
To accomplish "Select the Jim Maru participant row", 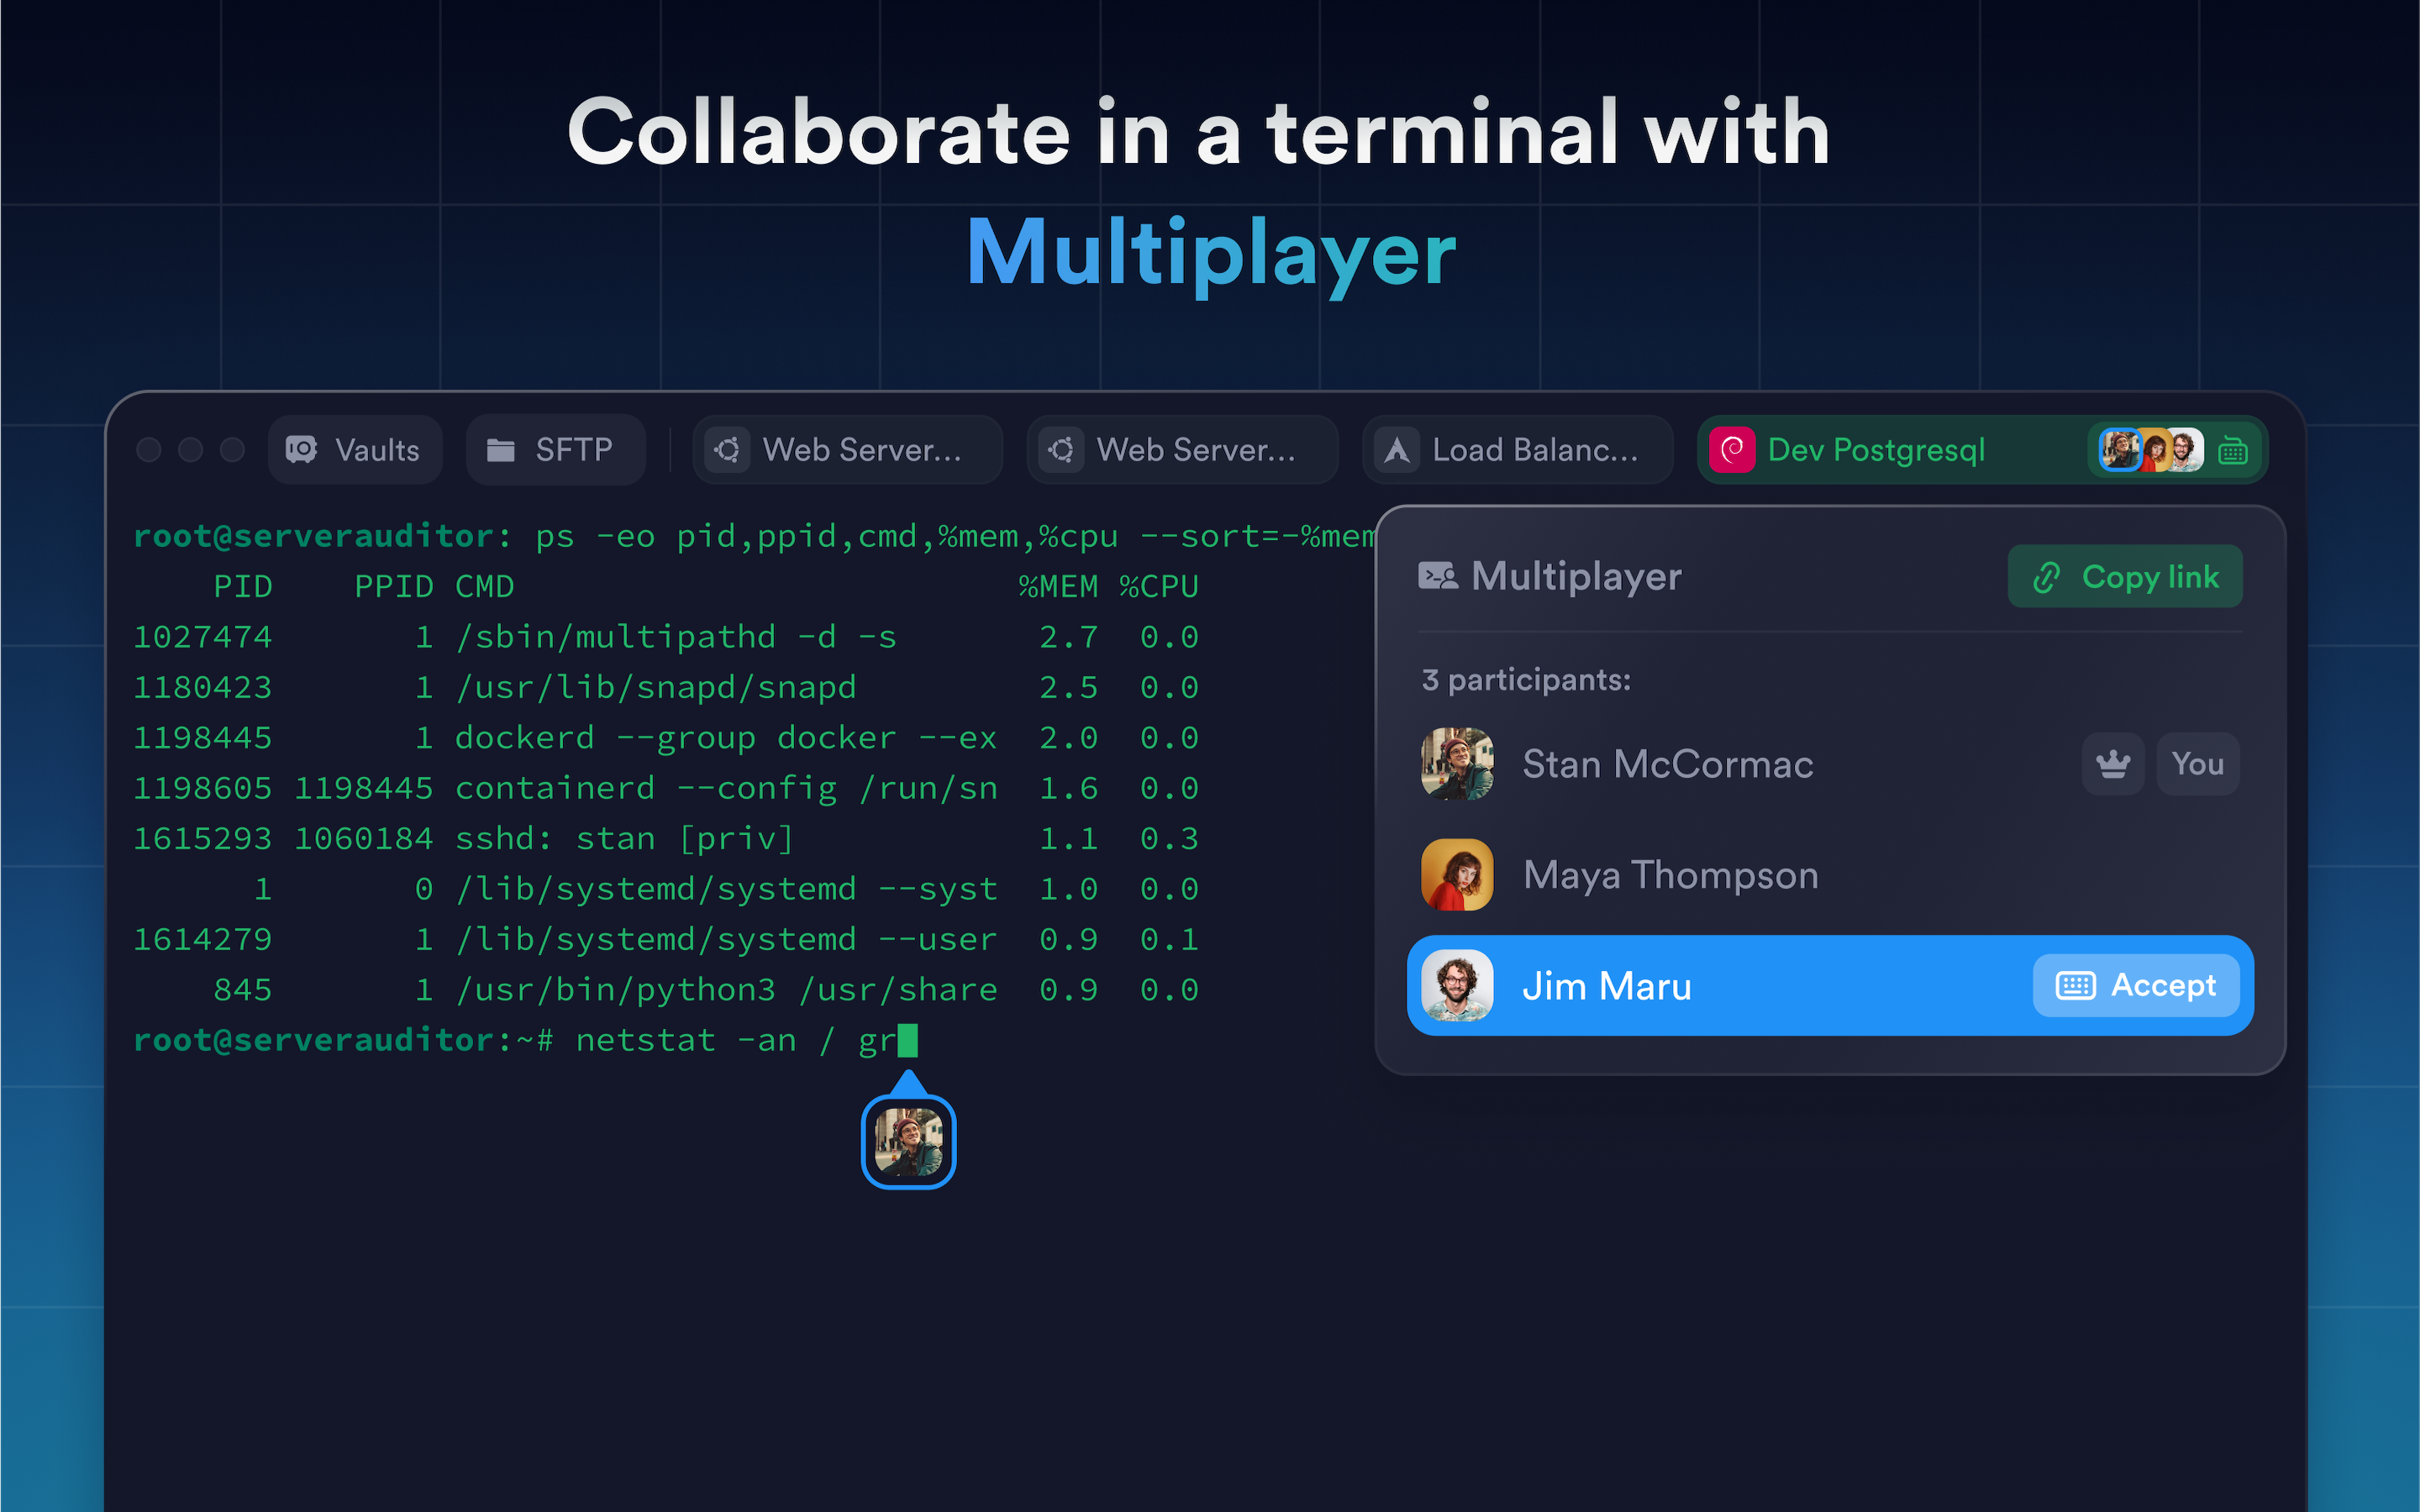I will [x=1830, y=985].
